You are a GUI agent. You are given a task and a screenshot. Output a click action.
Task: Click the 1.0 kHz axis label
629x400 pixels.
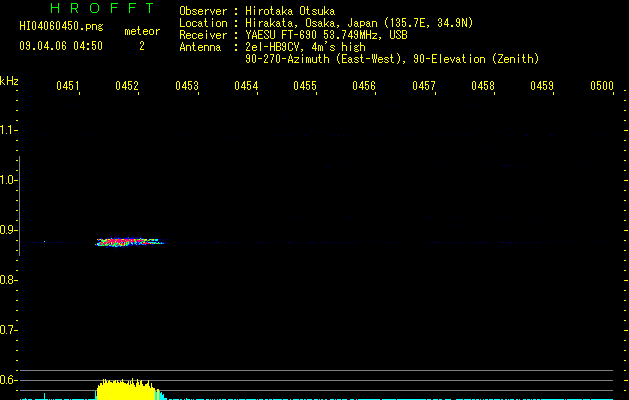[x=7, y=180]
